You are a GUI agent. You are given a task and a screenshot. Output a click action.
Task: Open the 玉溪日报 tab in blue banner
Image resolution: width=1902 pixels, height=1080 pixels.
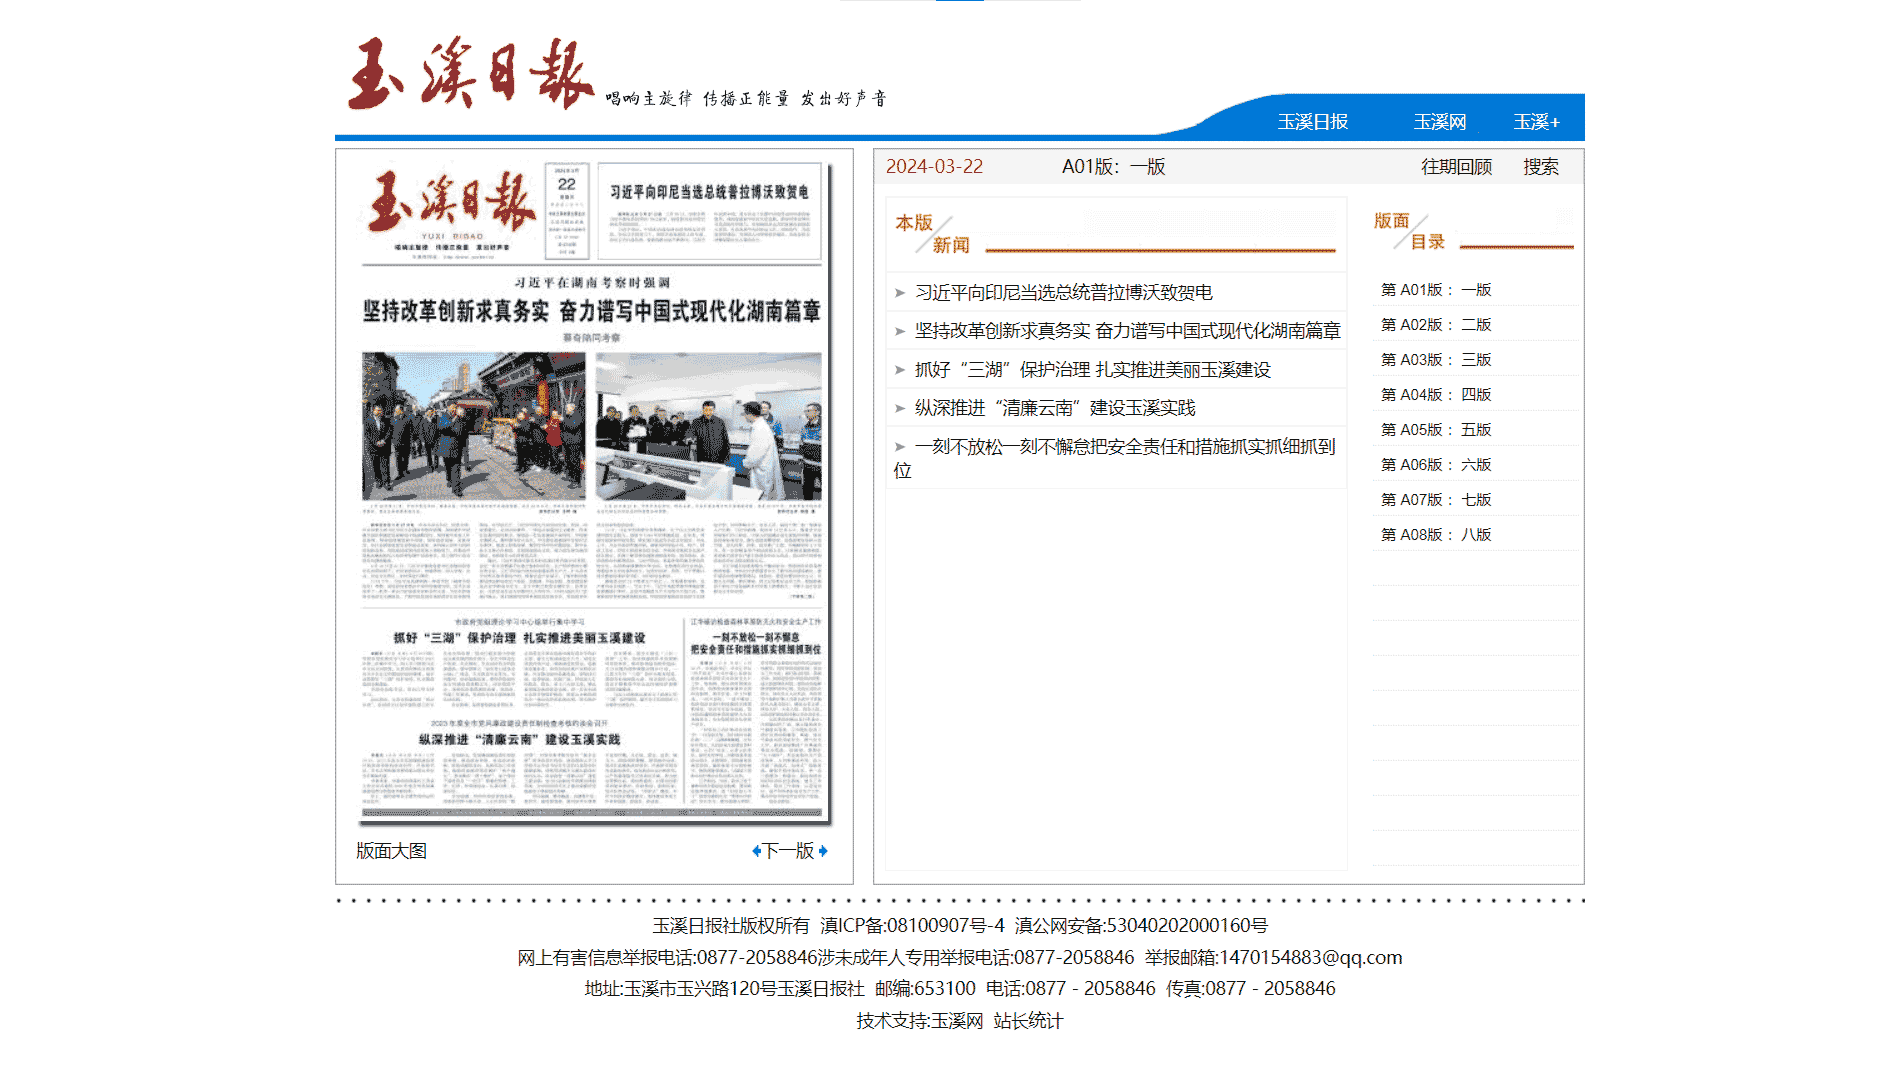point(1313,122)
